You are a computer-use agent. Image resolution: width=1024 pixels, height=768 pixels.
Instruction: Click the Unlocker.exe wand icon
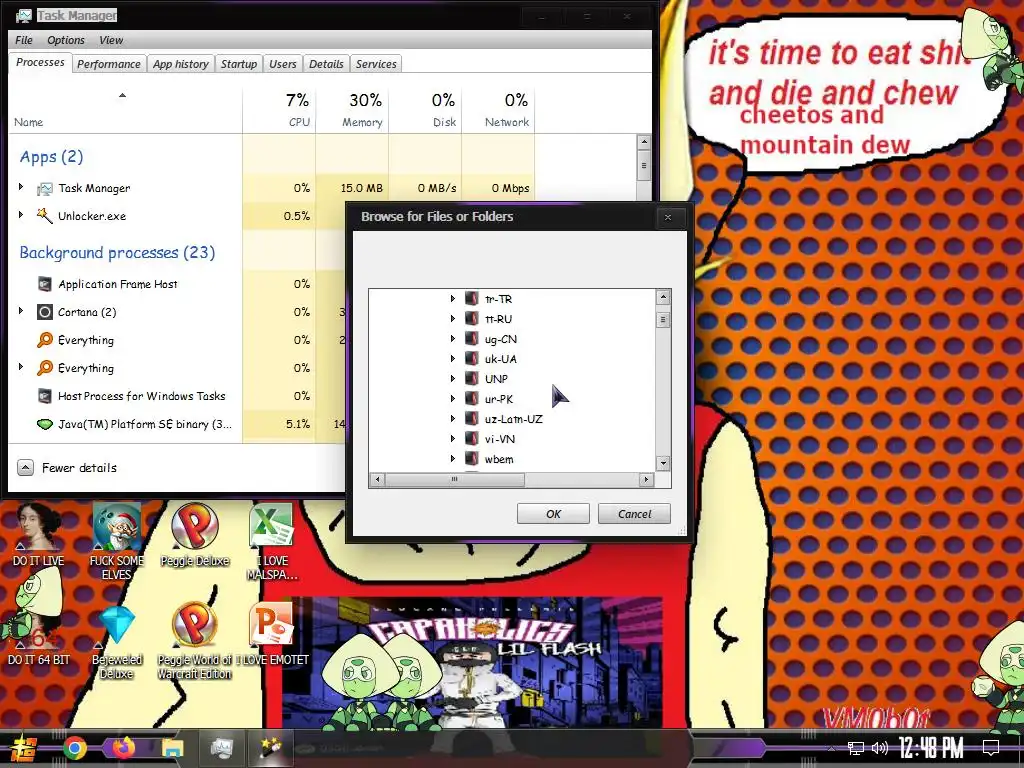click(x=44, y=216)
